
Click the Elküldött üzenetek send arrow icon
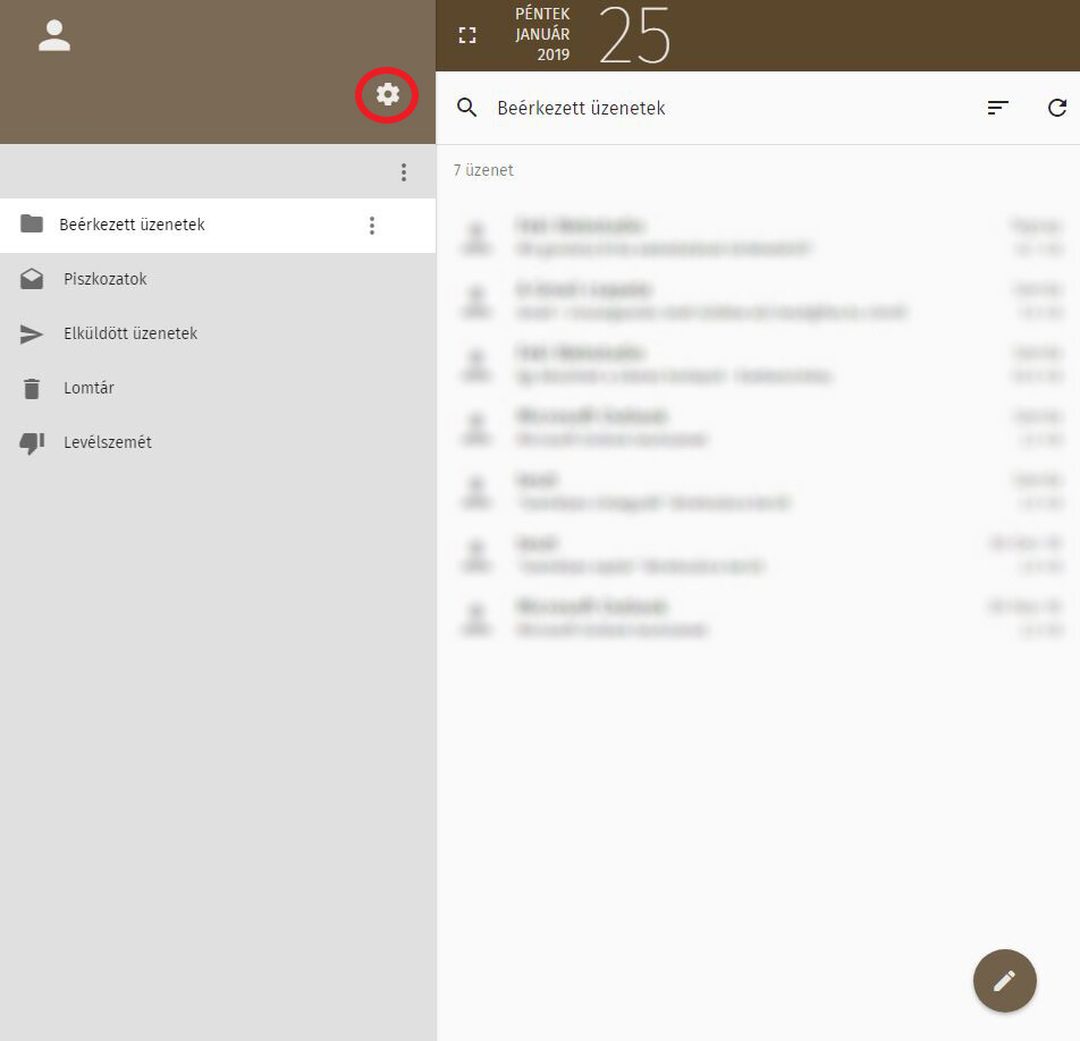point(31,334)
